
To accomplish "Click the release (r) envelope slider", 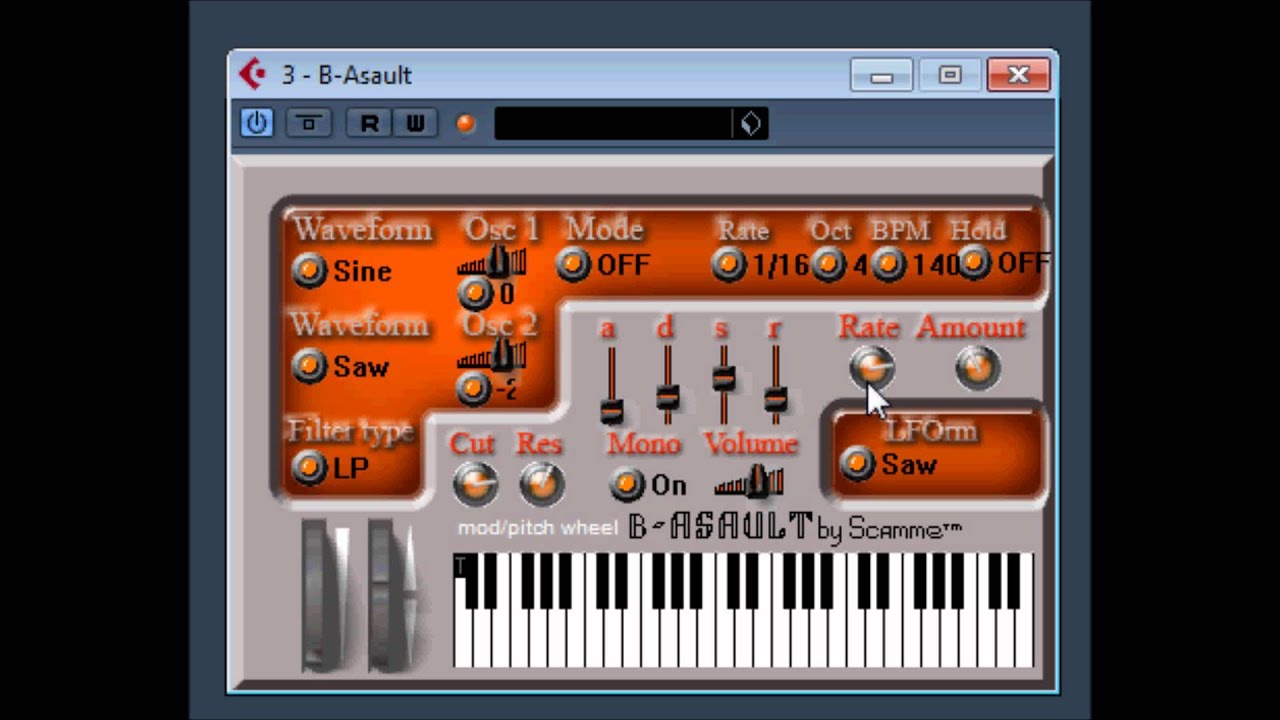I will click(x=775, y=385).
